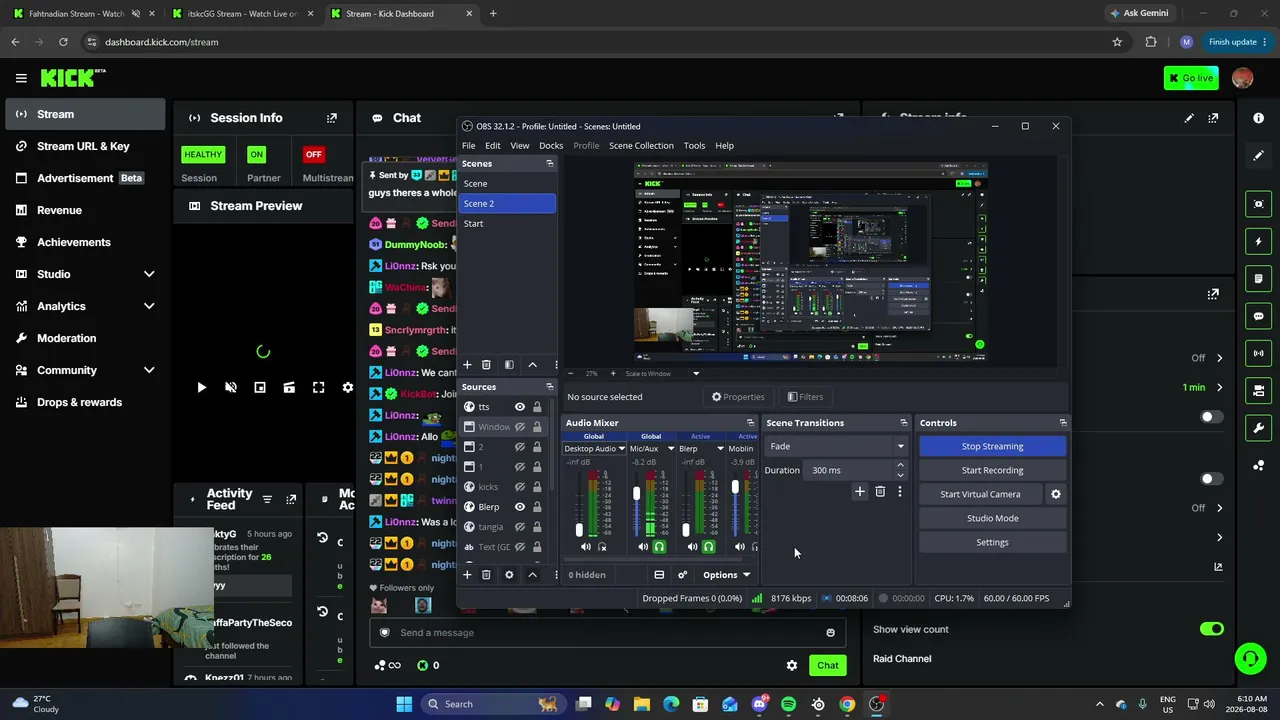Expand the Studio sidebar section
This screenshot has width=1280, height=720.
click(149, 274)
